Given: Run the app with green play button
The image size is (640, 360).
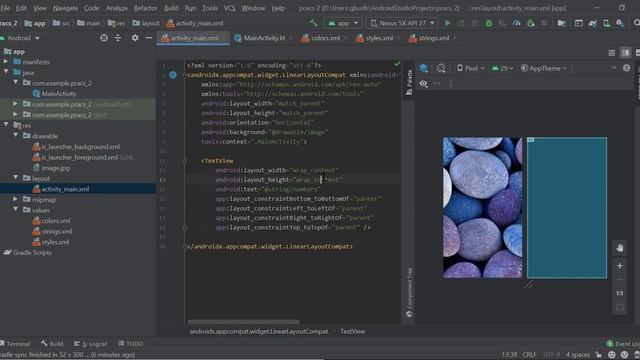Looking at the screenshot, I should coord(448,23).
